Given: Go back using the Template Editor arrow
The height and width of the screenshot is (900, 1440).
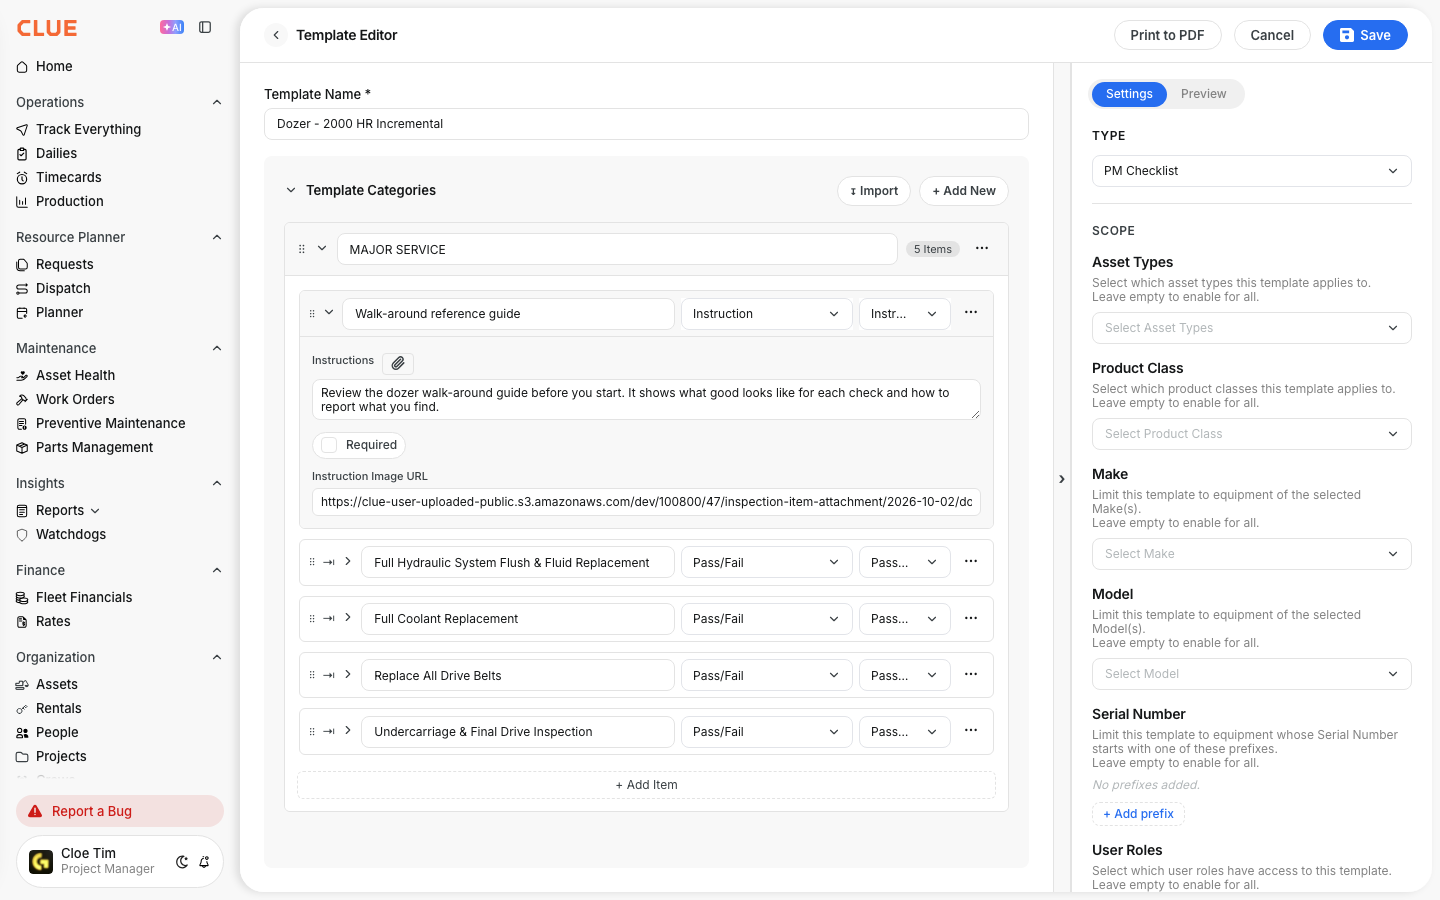Looking at the screenshot, I should 276,35.
